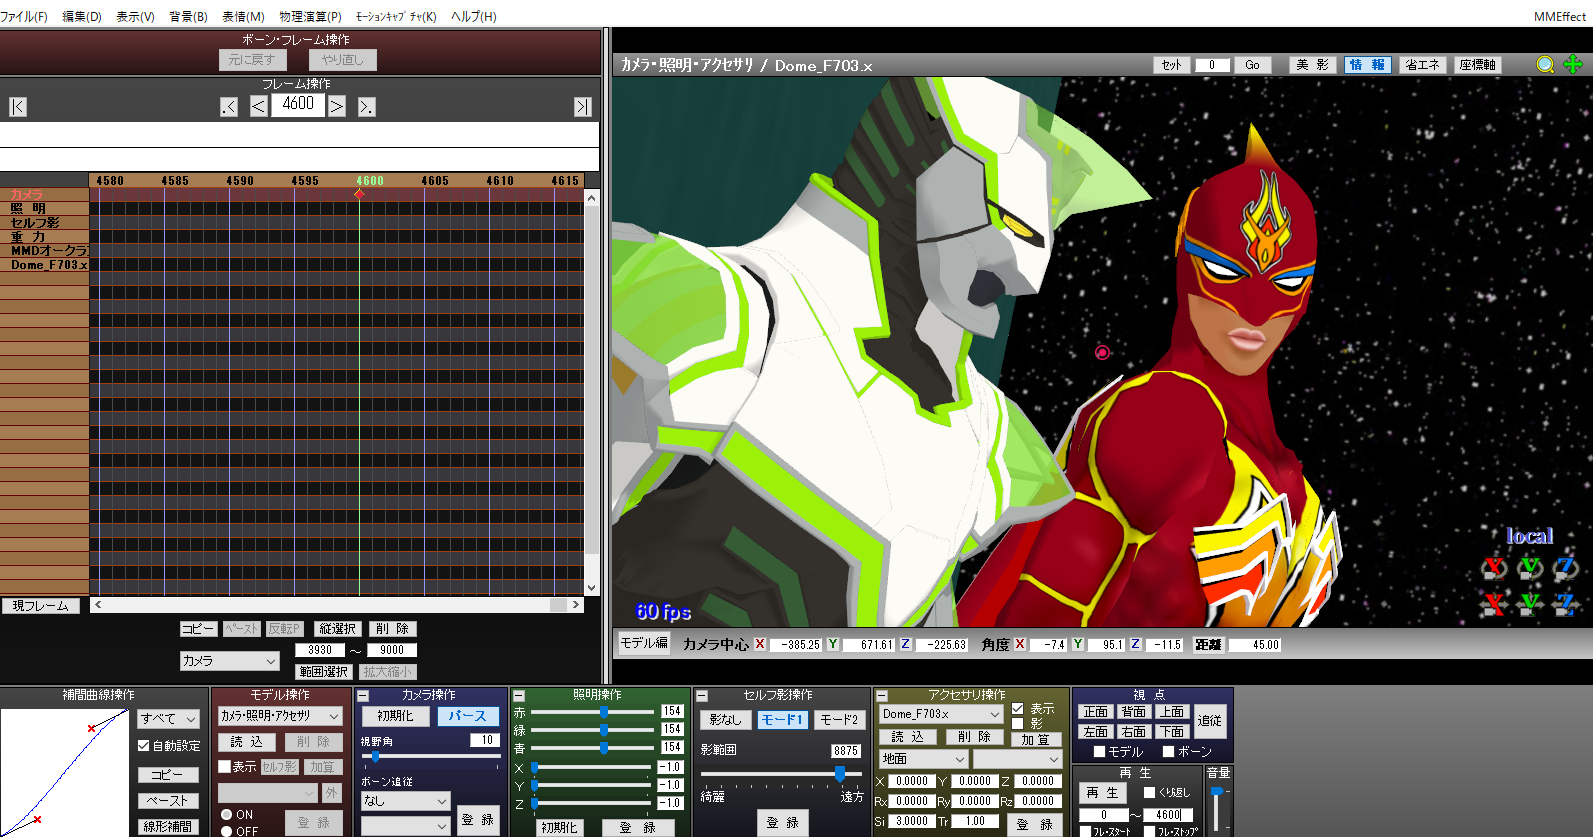1593x837 pixels.
Task: Jump to the first frame
Action: click(x=18, y=106)
